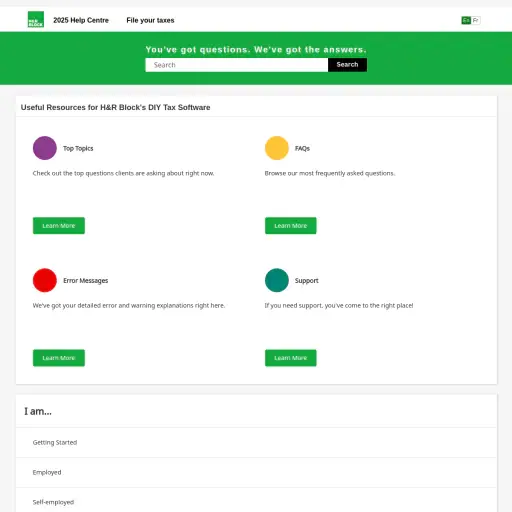The height and width of the screenshot is (512, 512).
Task: Click the yellow FAQs circle icon
Action: tap(277, 148)
